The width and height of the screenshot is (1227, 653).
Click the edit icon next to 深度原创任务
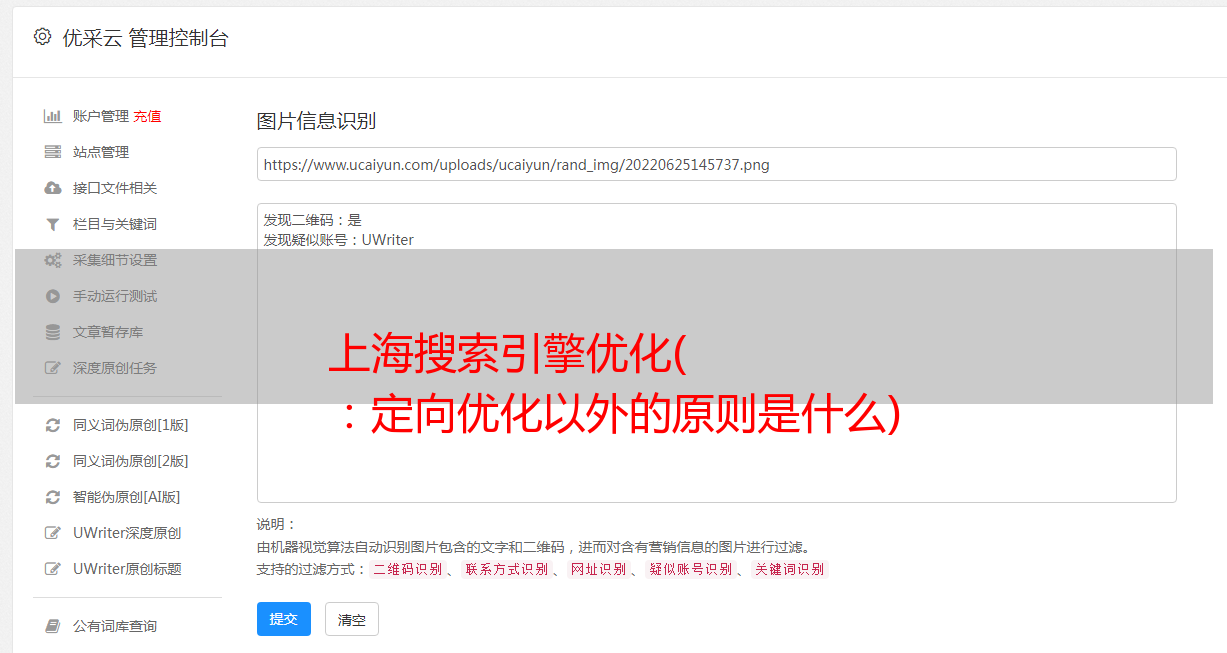click(53, 368)
